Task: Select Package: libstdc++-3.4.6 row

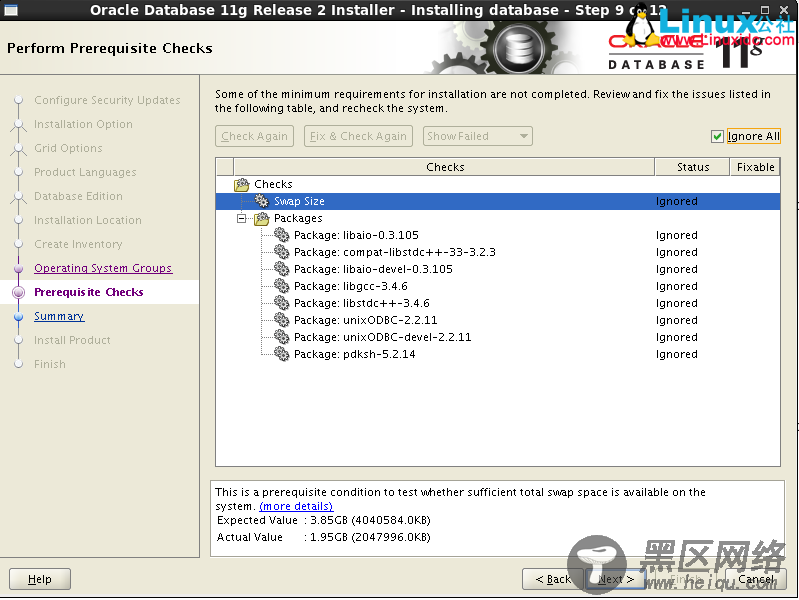Action: [x=498, y=303]
